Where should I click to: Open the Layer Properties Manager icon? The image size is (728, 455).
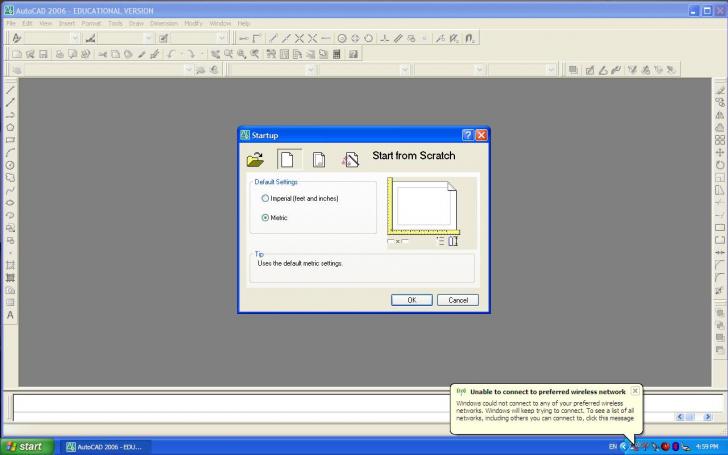(17, 70)
